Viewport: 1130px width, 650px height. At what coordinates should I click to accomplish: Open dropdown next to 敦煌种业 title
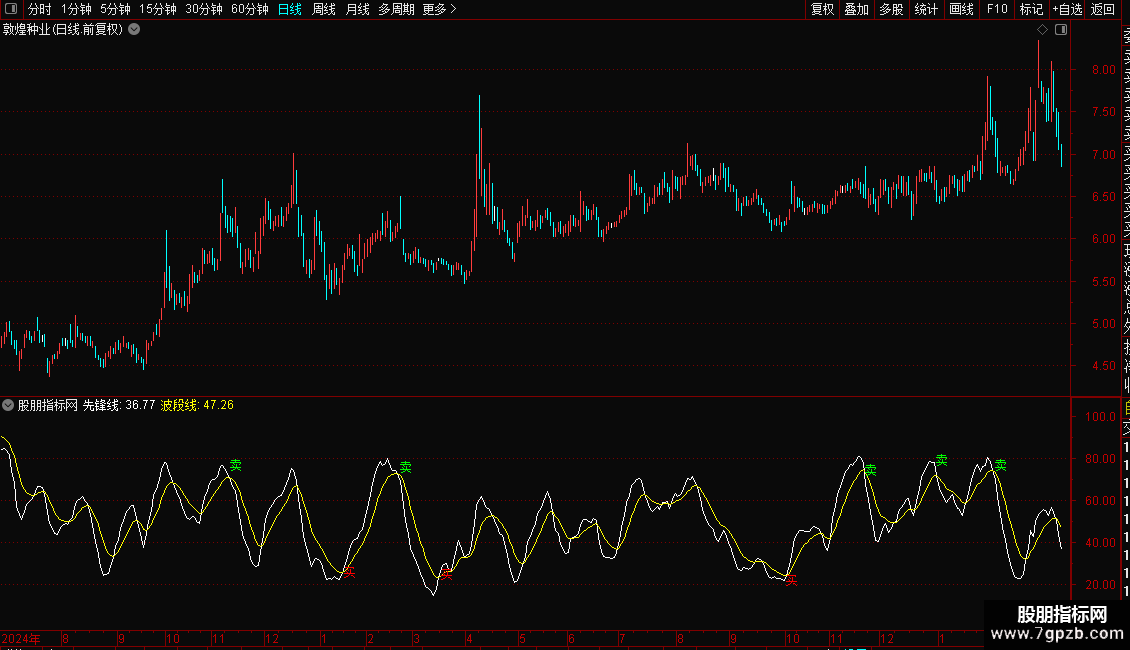pos(134,30)
